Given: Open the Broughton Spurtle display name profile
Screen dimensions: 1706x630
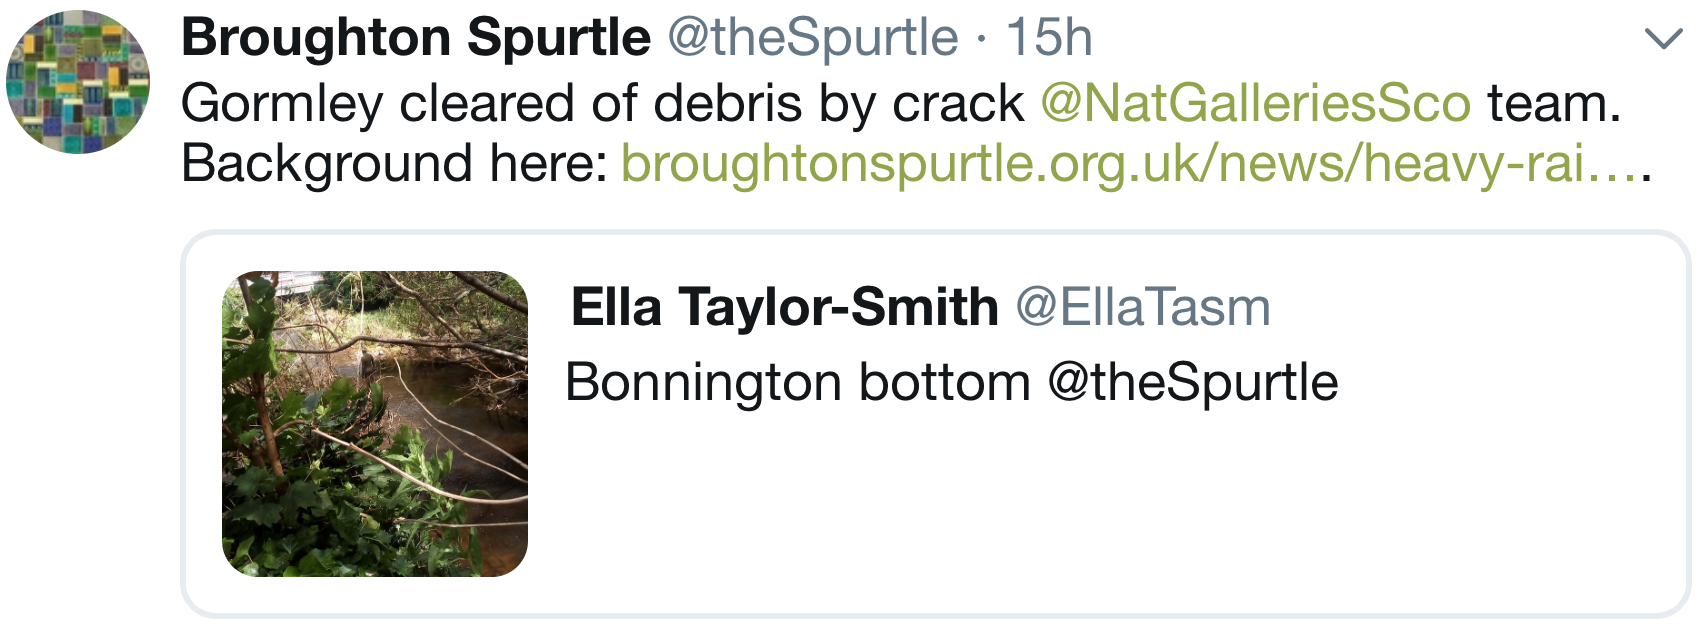Looking at the screenshot, I should pyautogui.click(x=416, y=38).
